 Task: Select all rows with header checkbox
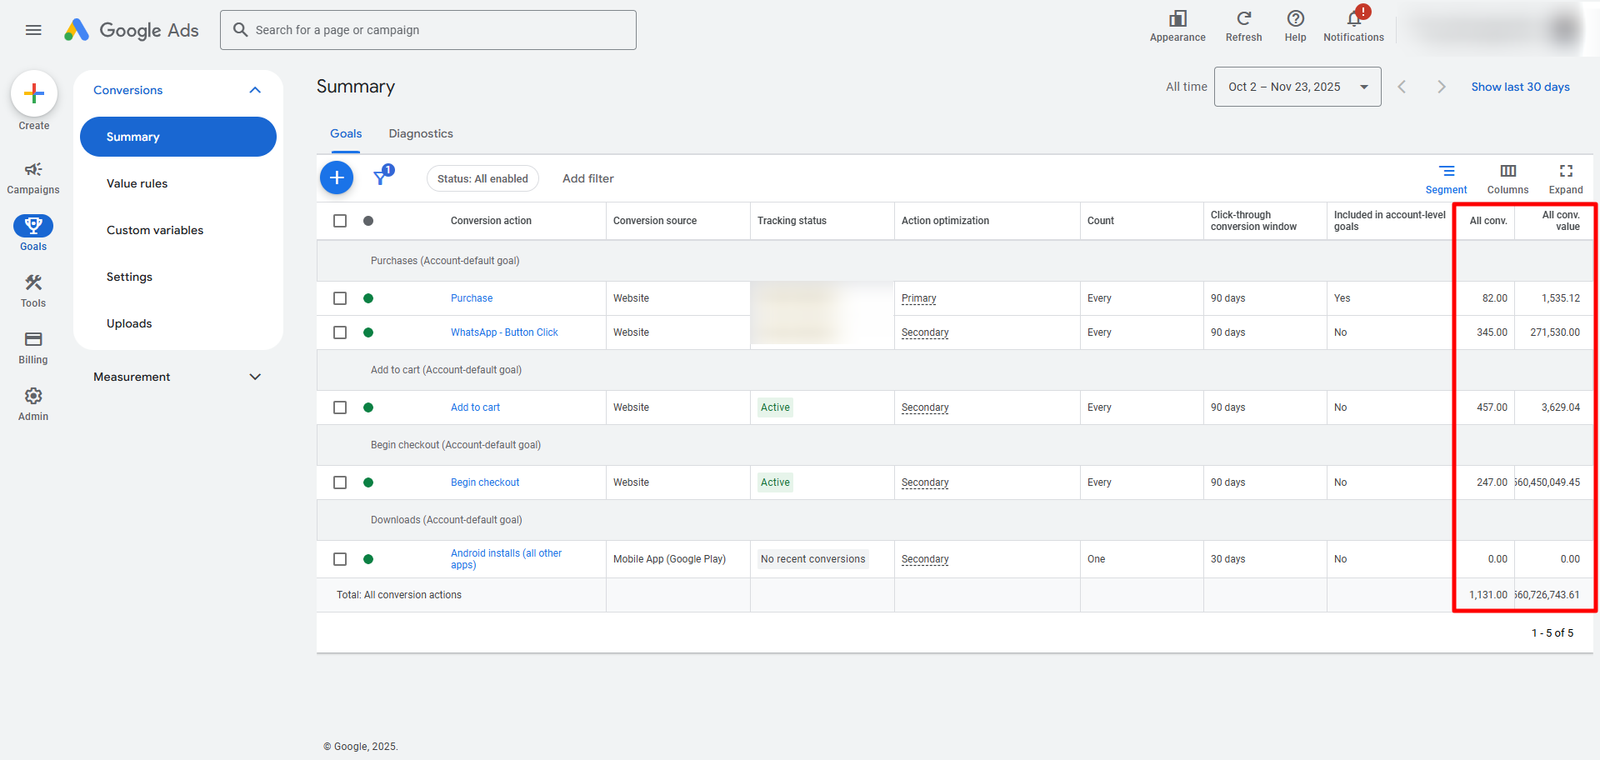(x=340, y=221)
